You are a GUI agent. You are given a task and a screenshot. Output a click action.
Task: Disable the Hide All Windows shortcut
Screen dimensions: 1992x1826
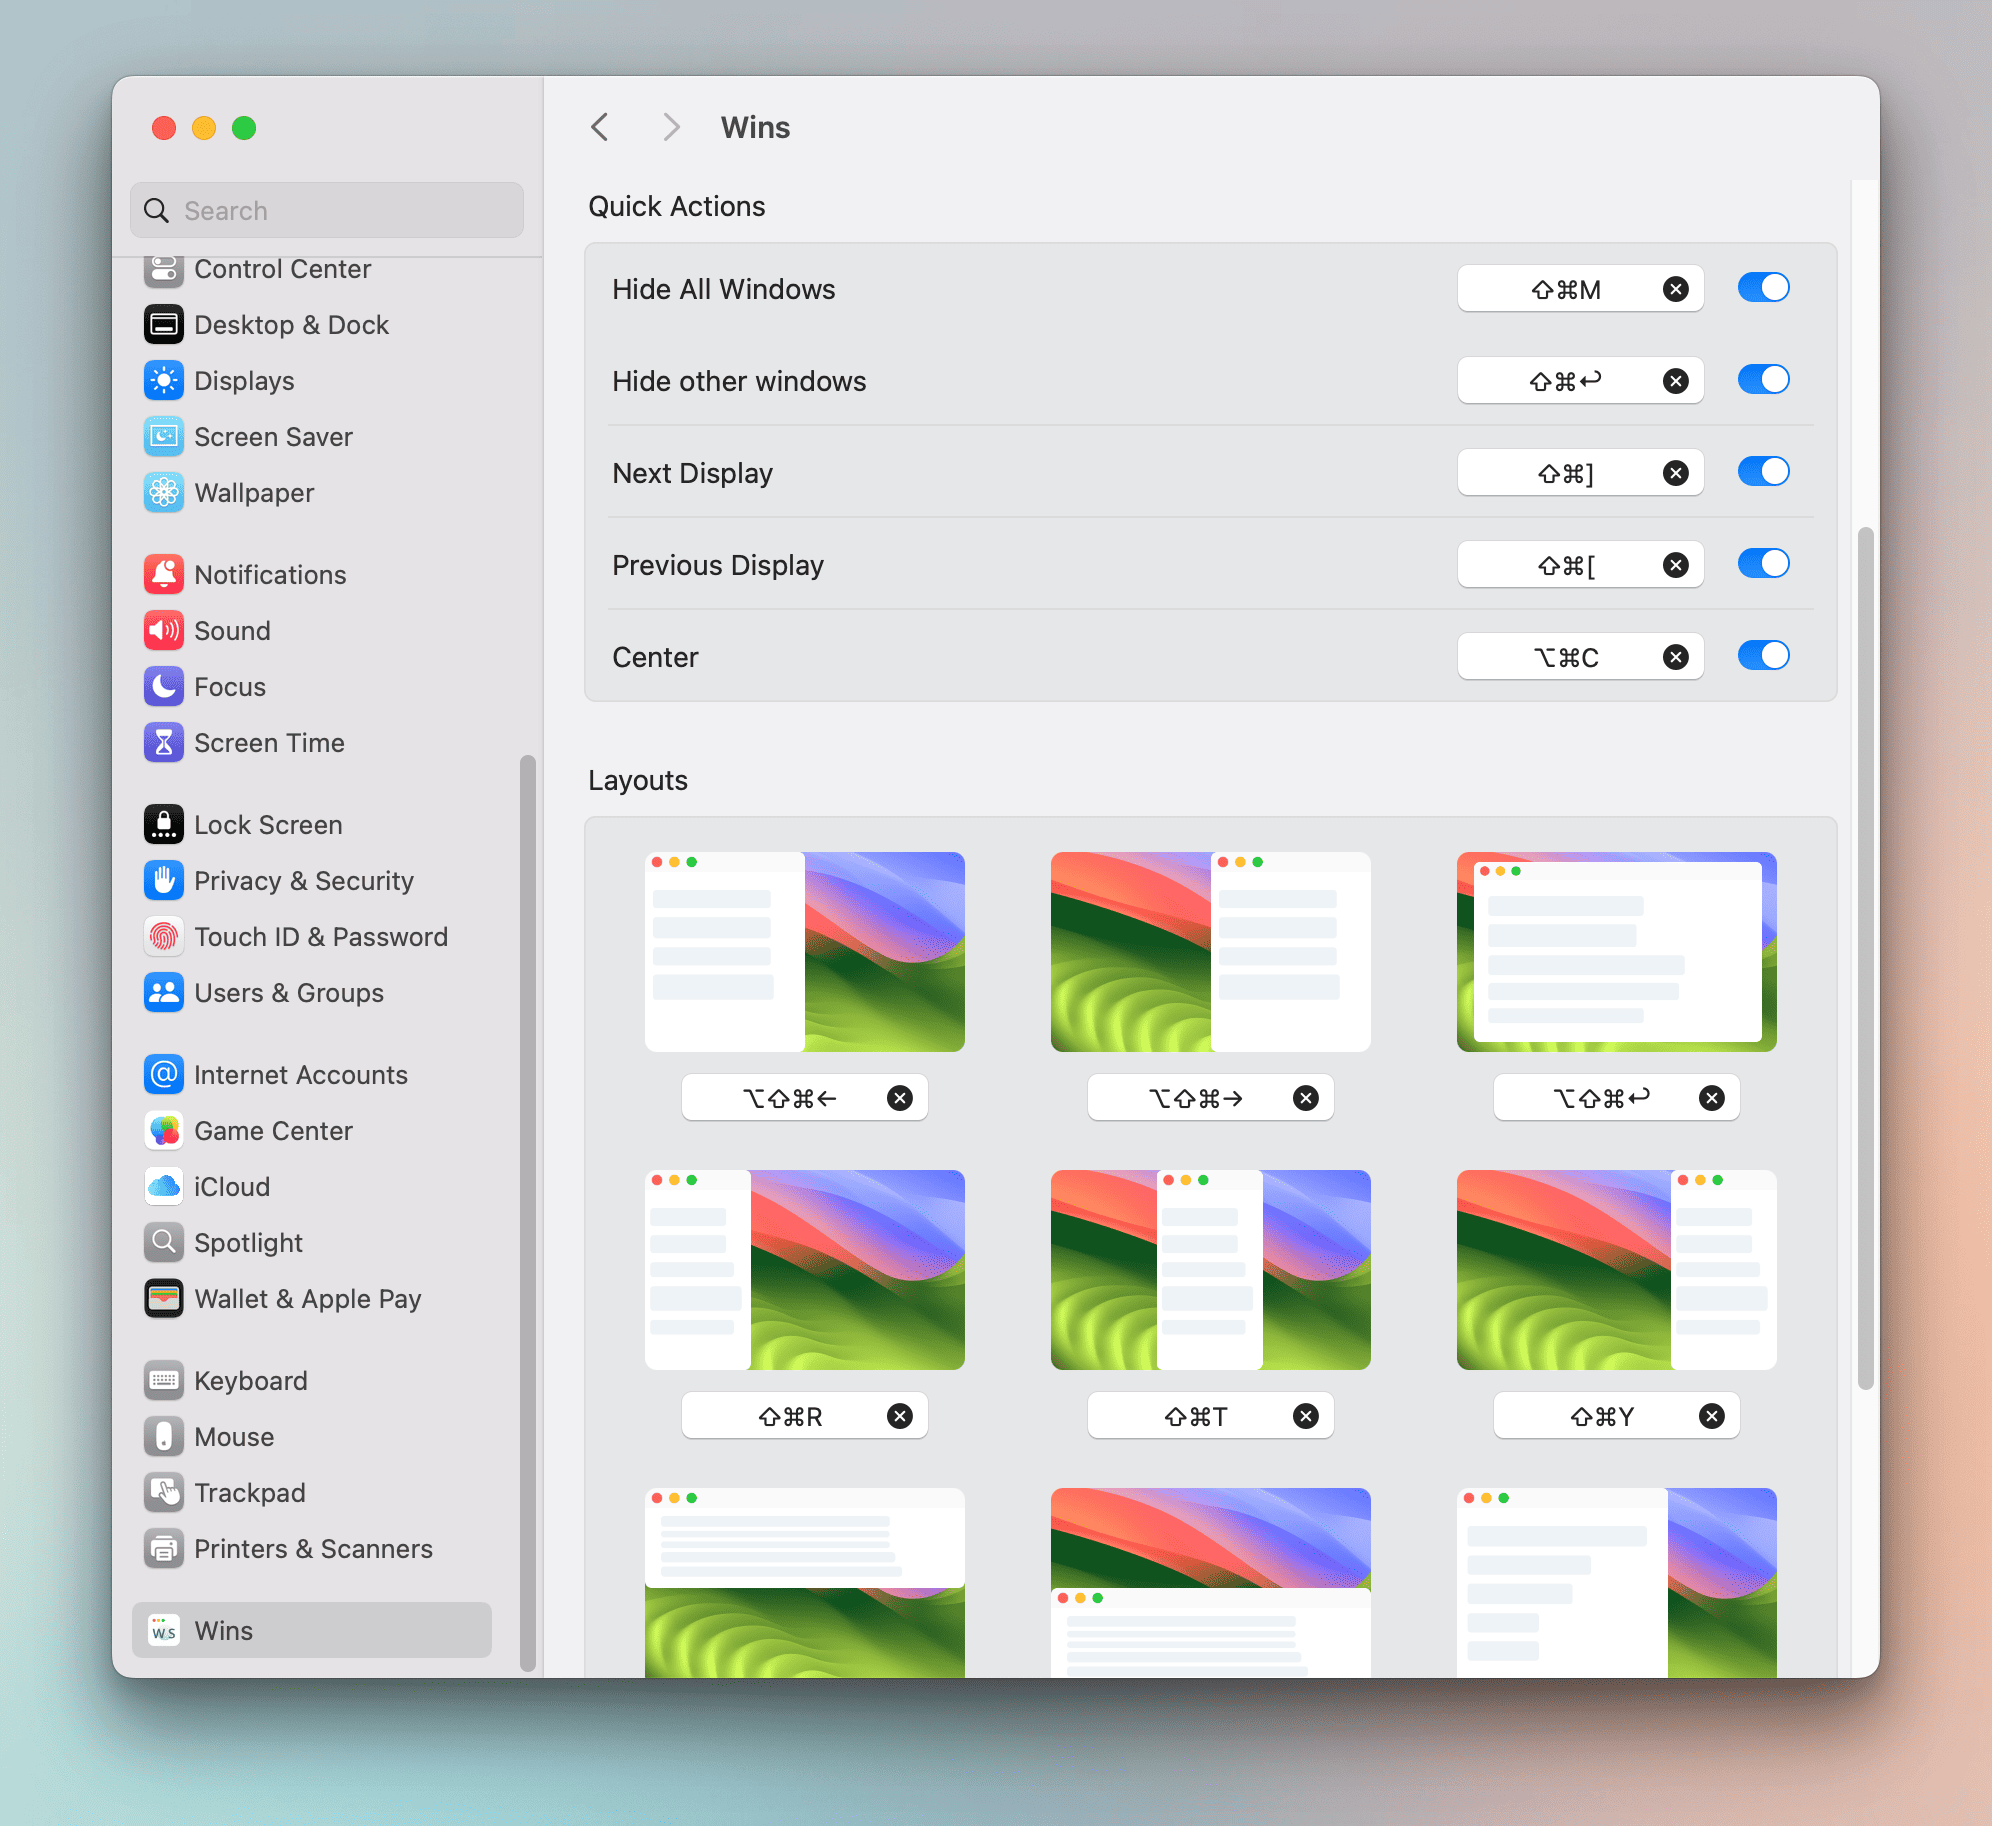(x=1763, y=288)
